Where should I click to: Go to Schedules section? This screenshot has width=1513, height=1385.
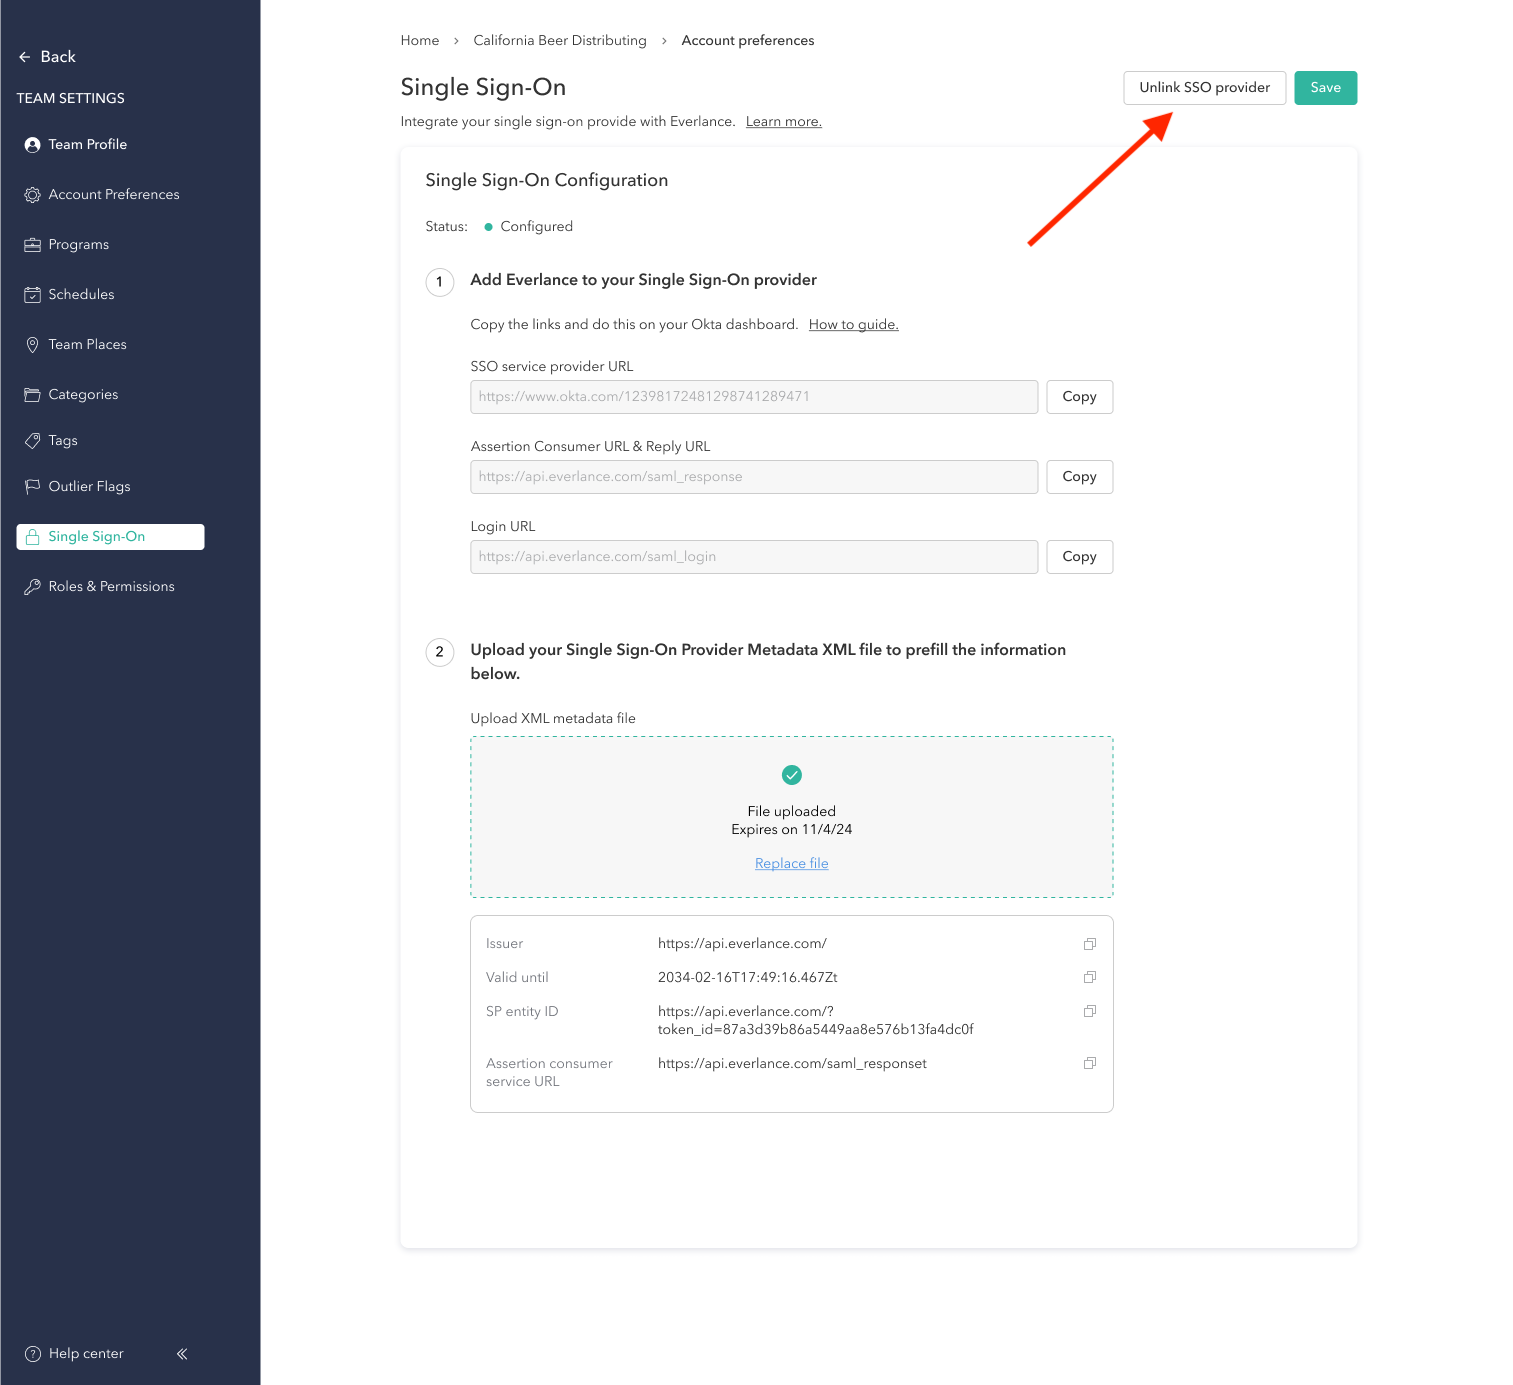tap(81, 295)
